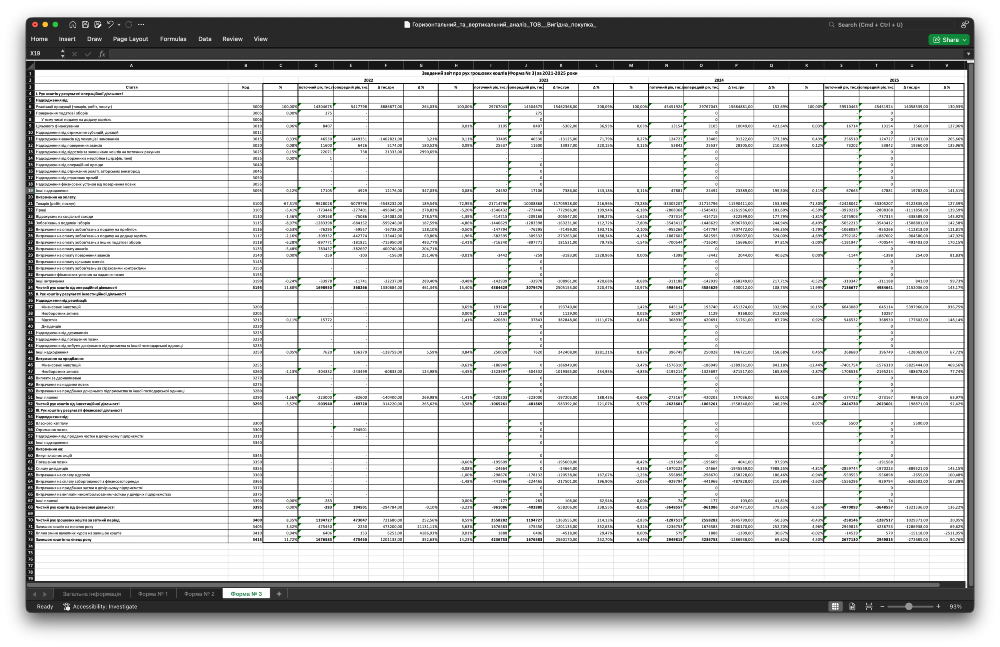Click inside the formula bar input
1000x647 pixels.
[x=536, y=54]
